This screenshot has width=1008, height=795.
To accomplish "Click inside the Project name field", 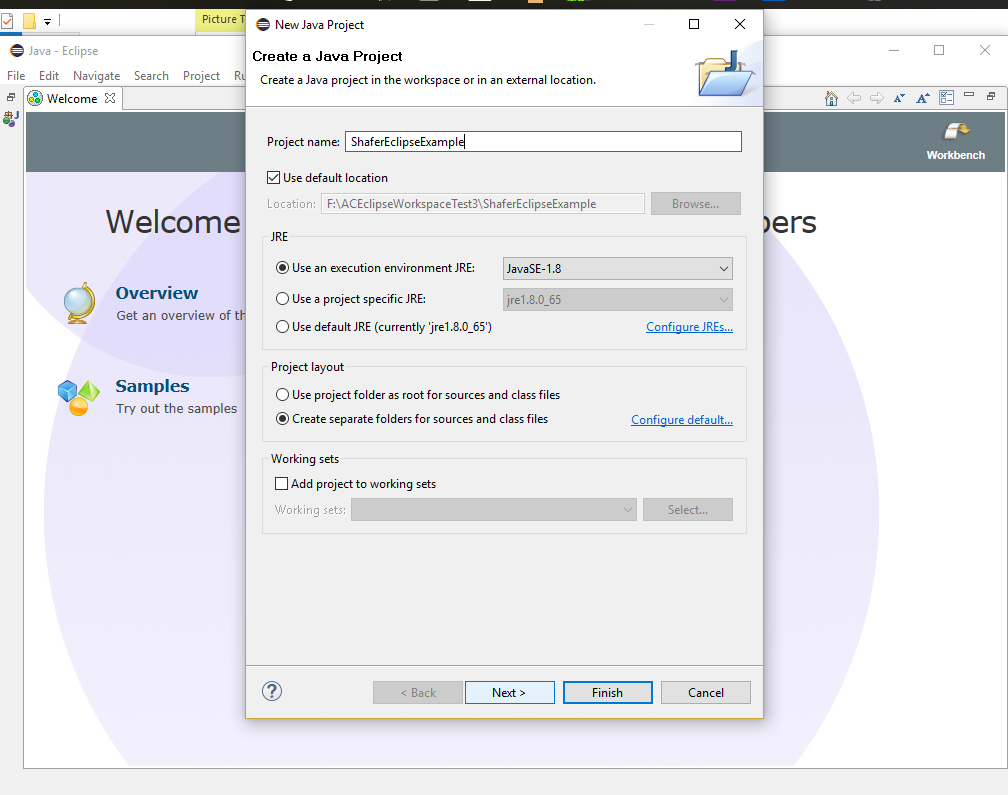I will (x=543, y=141).
